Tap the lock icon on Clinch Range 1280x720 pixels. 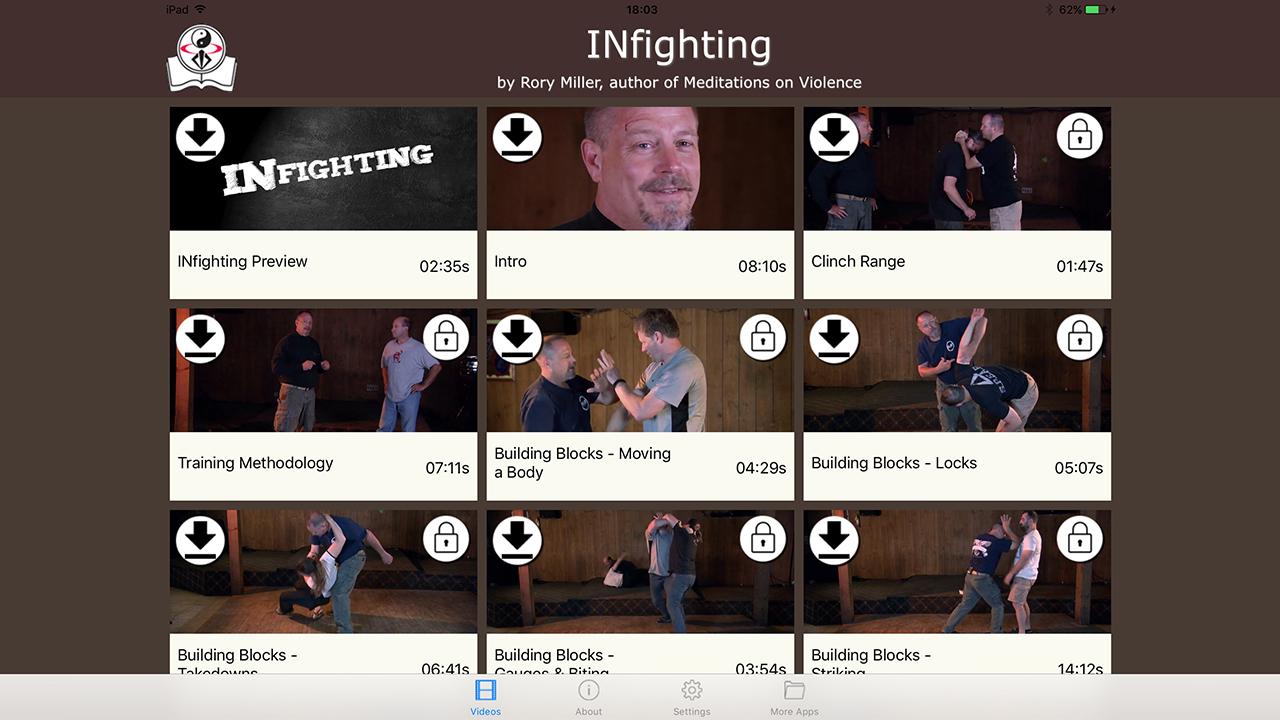1079,137
